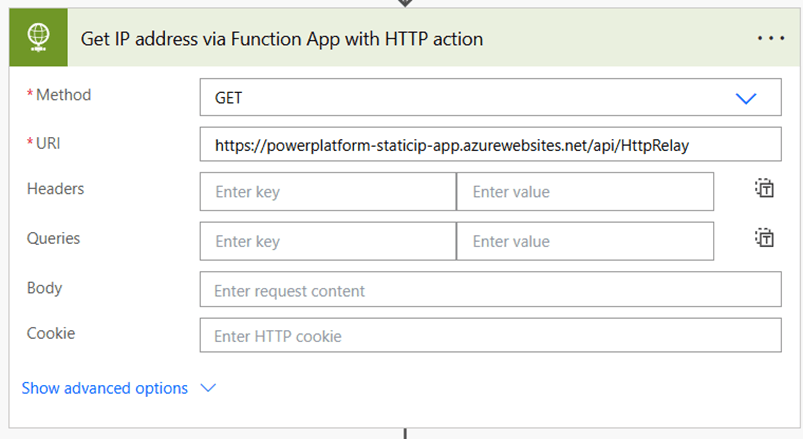This screenshot has height=439, width=803.
Task: Focus the Queries 'Enter key' field
Action: (328, 241)
